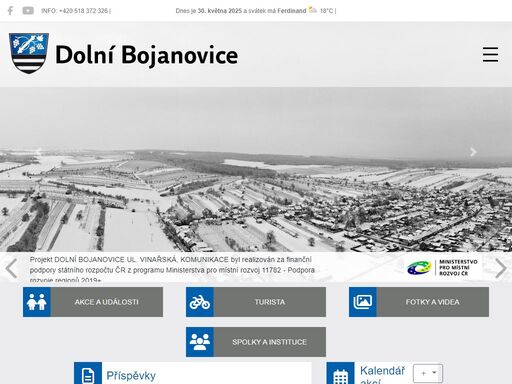Image resolution: width=512 pixels, height=384 pixels.
Task: Open the hamburger menu
Action: [490, 55]
